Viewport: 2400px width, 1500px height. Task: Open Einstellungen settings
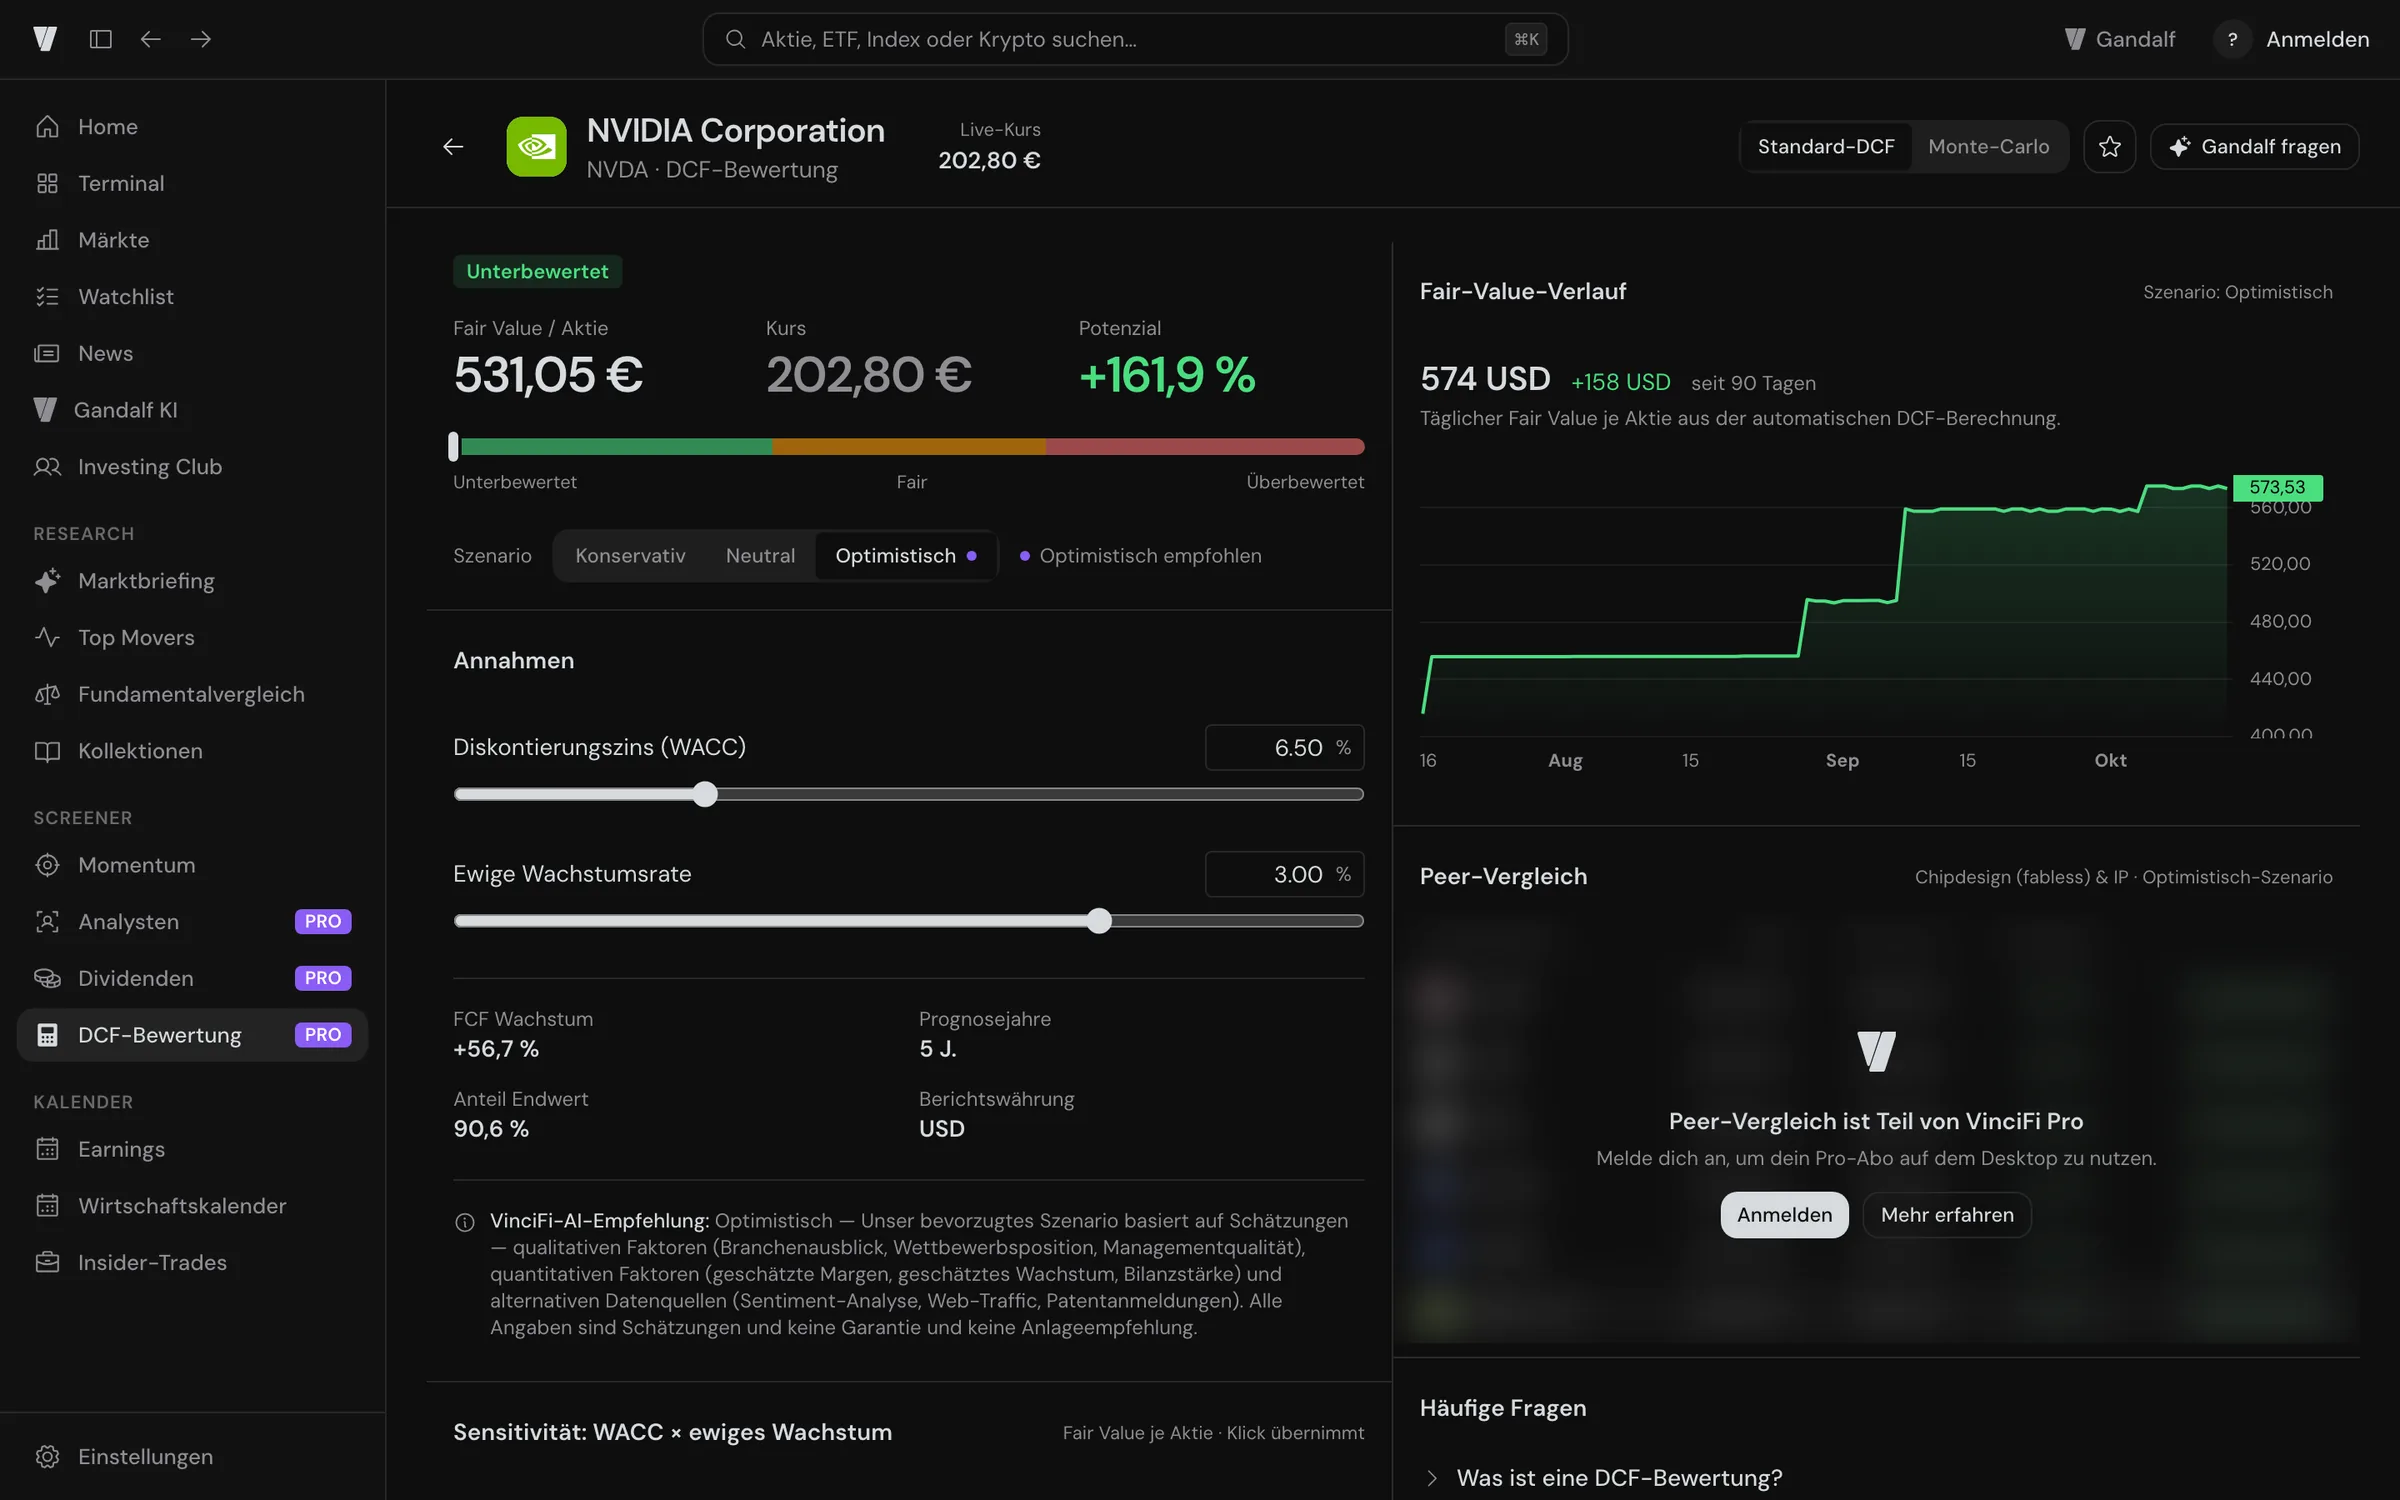click(192, 1457)
